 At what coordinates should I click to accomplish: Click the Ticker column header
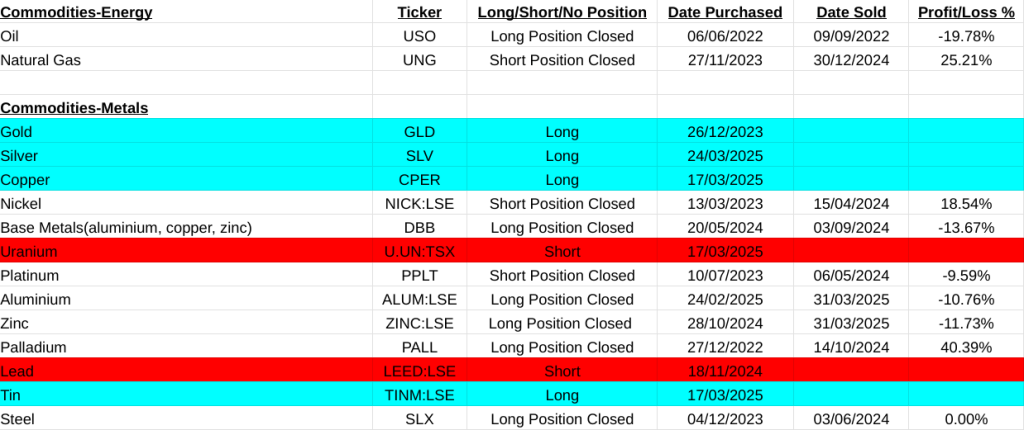coord(419,13)
